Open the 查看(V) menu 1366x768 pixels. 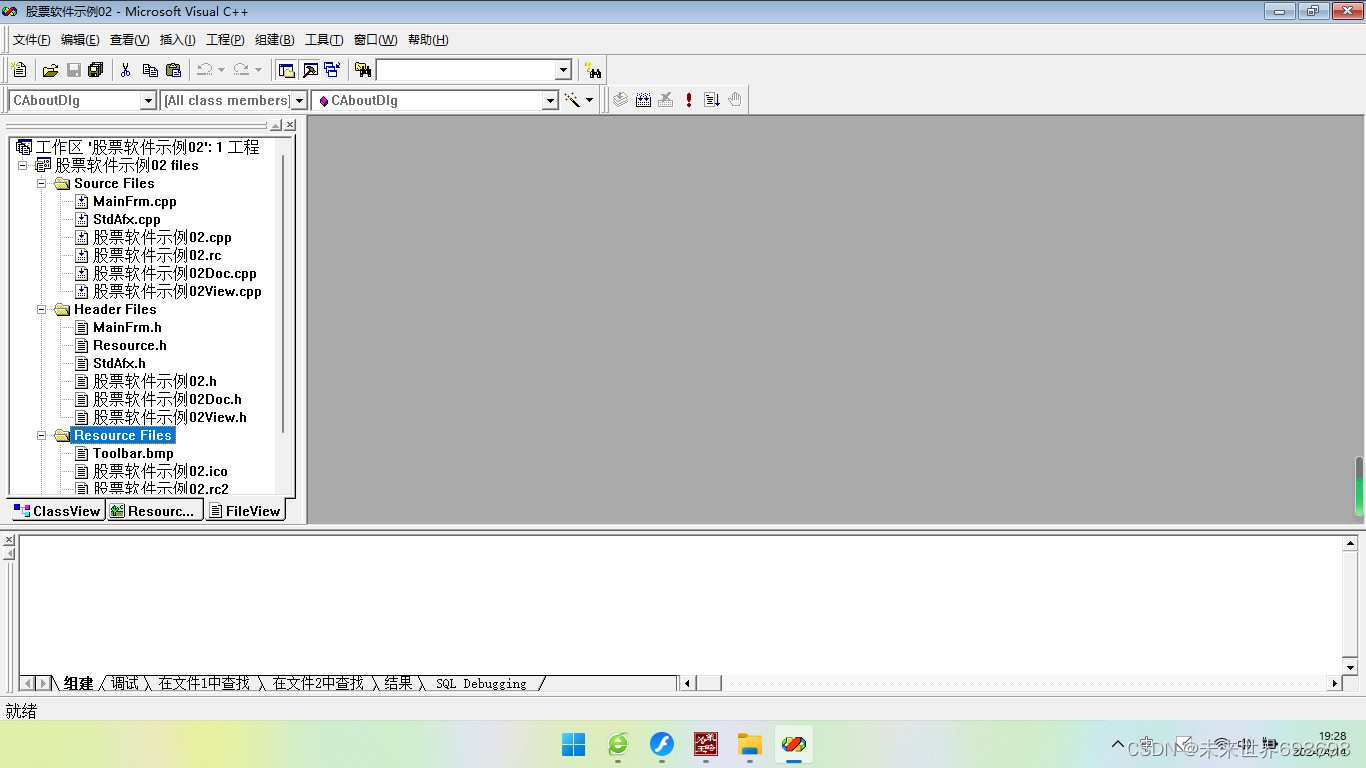[129, 40]
